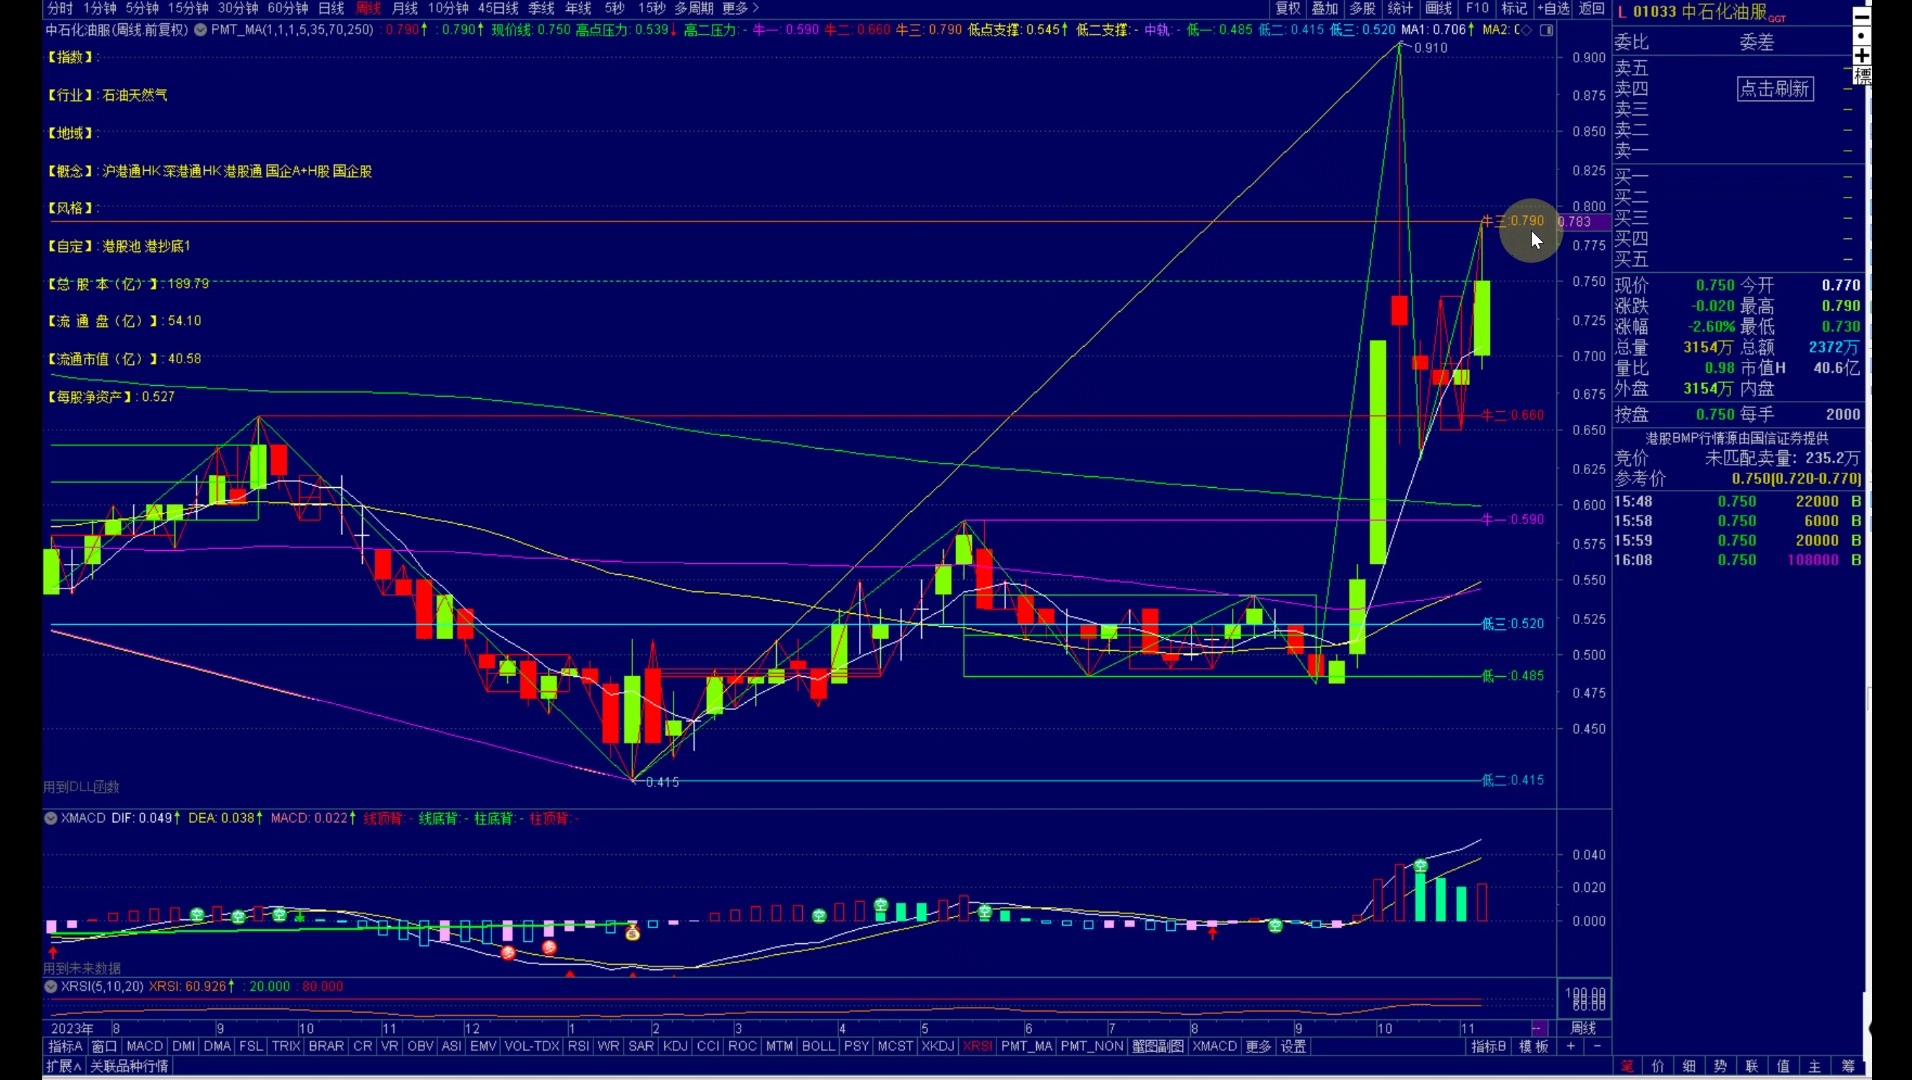Select KDJ indicator tab
Viewport: 1912px width, 1080px height.
tap(676, 1046)
